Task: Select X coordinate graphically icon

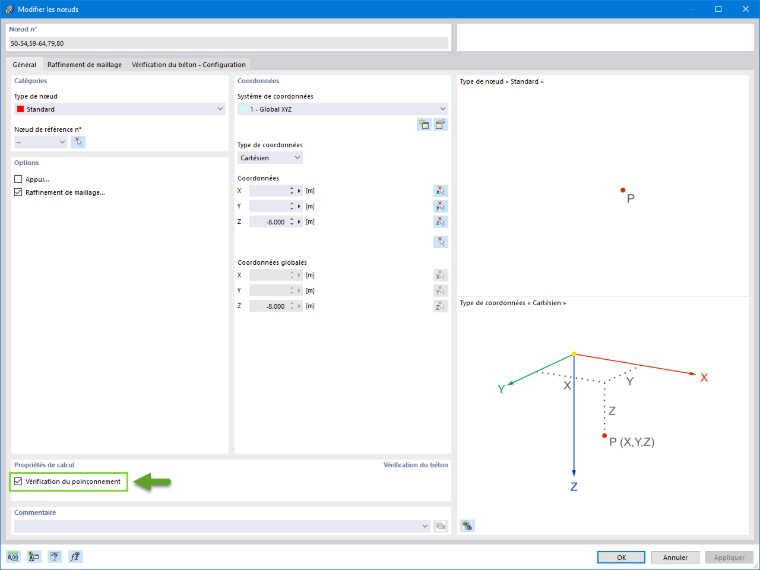Action: coord(440,190)
